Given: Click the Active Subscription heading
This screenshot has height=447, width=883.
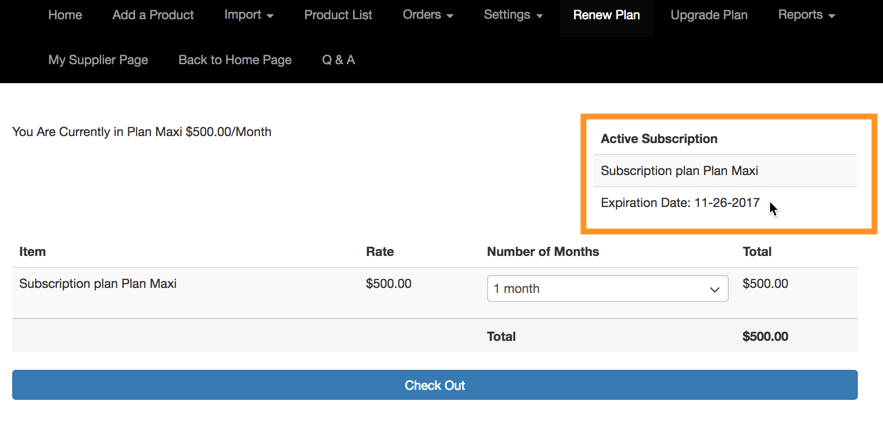Looking at the screenshot, I should tap(659, 139).
